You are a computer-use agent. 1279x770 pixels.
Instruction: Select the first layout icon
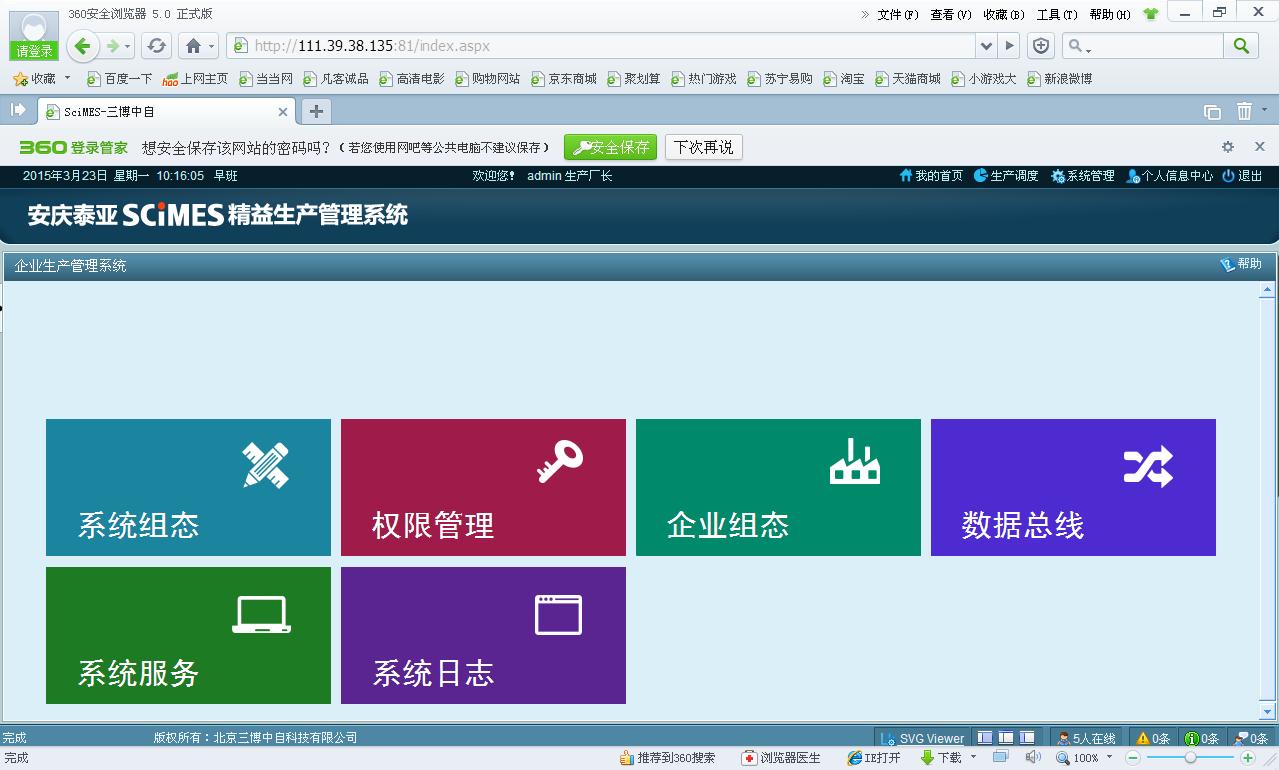tap(985, 738)
